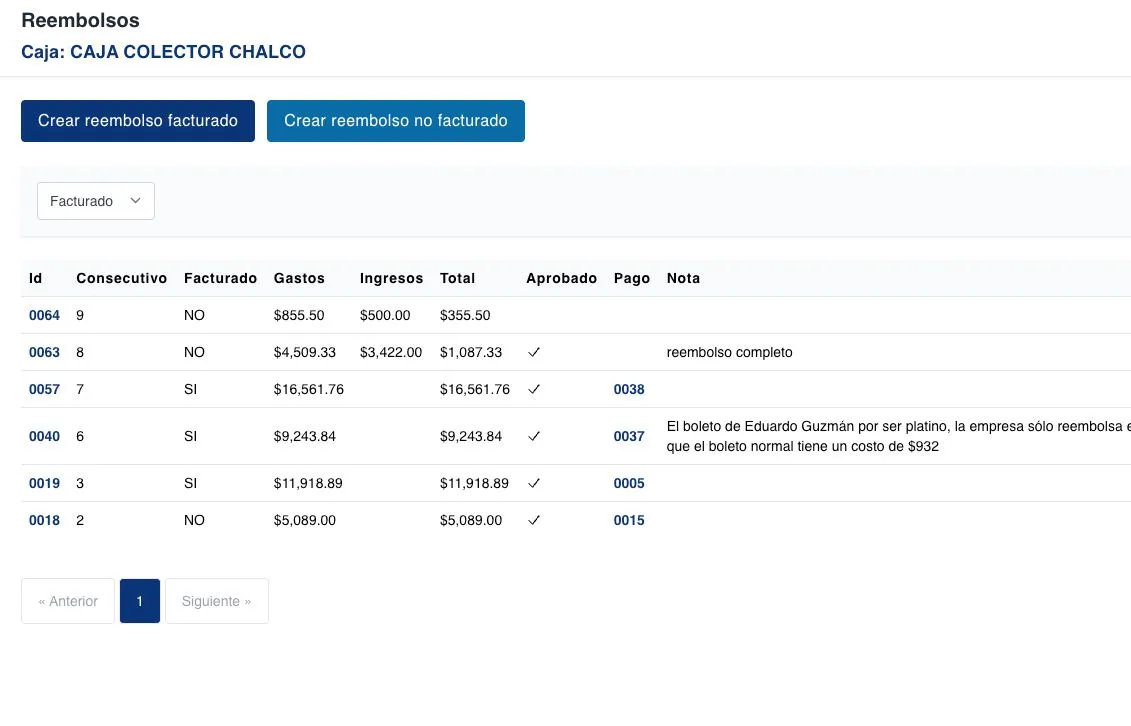Click the Aprobado checkmark for row 0057
Image resolution: width=1131 pixels, height=726 pixels.
pos(534,389)
